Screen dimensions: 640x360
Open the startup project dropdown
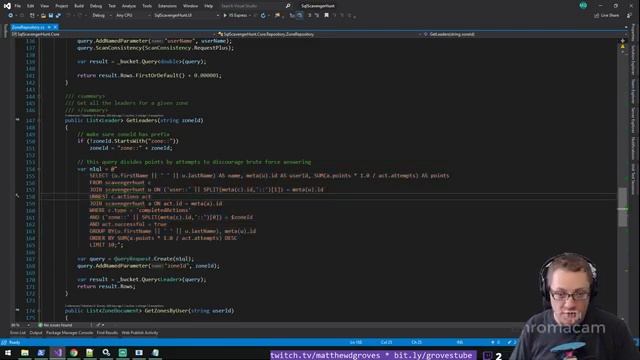(186, 16)
